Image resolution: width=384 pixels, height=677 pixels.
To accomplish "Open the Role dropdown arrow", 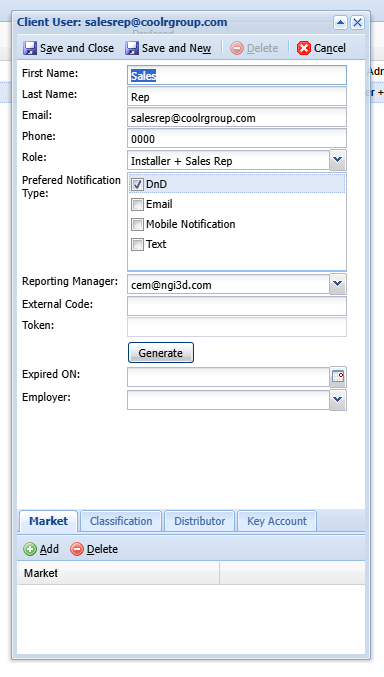I will (338, 160).
